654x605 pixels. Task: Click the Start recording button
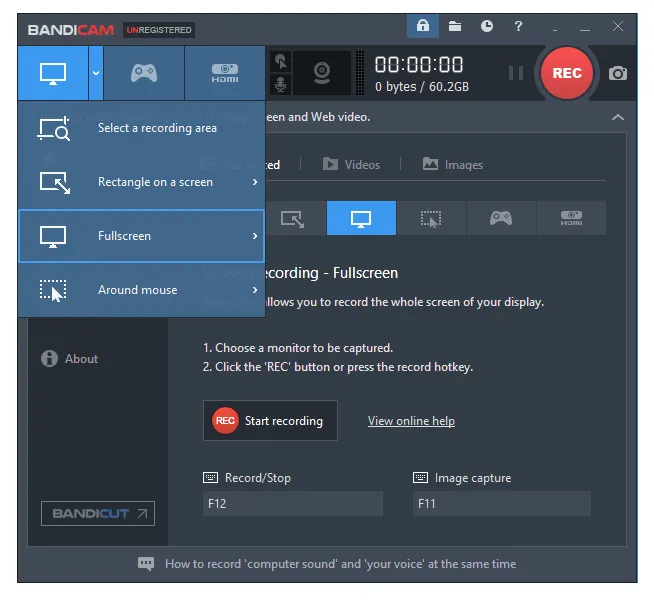point(270,421)
